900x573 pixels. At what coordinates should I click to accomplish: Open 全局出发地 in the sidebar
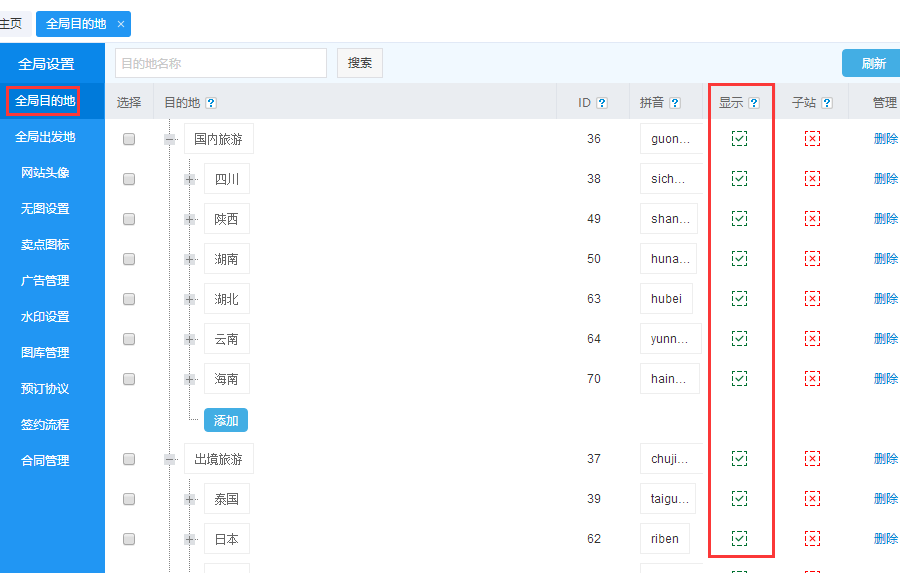pyautogui.click(x=45, y=137)
